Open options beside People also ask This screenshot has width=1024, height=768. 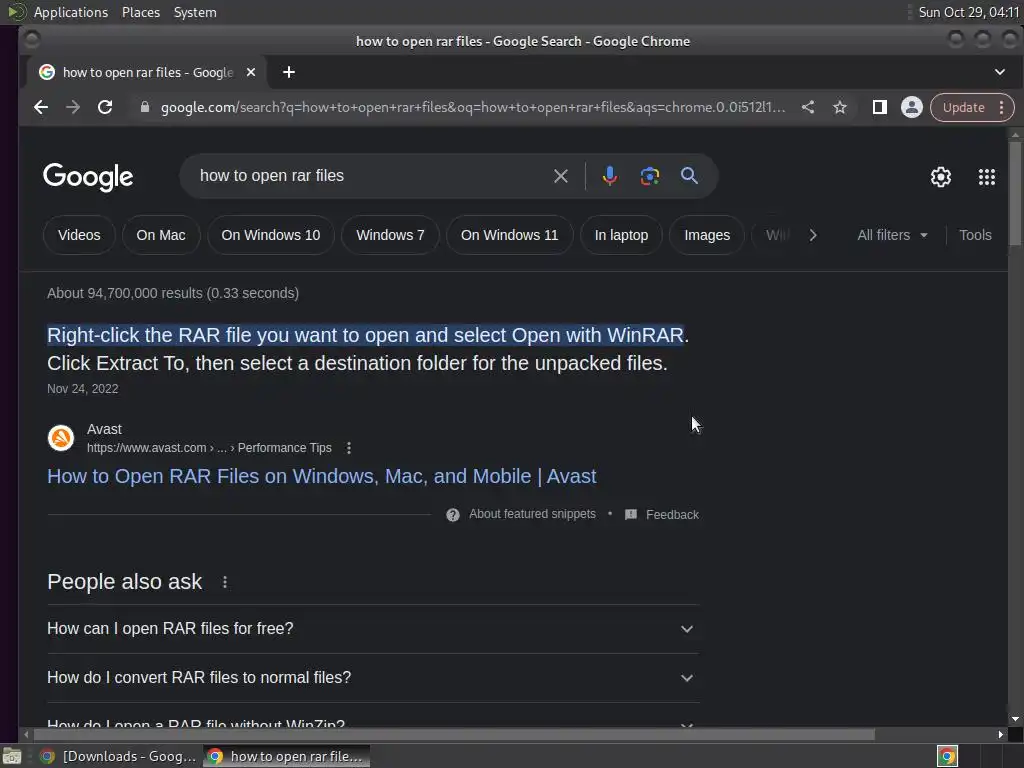(225, 582)
